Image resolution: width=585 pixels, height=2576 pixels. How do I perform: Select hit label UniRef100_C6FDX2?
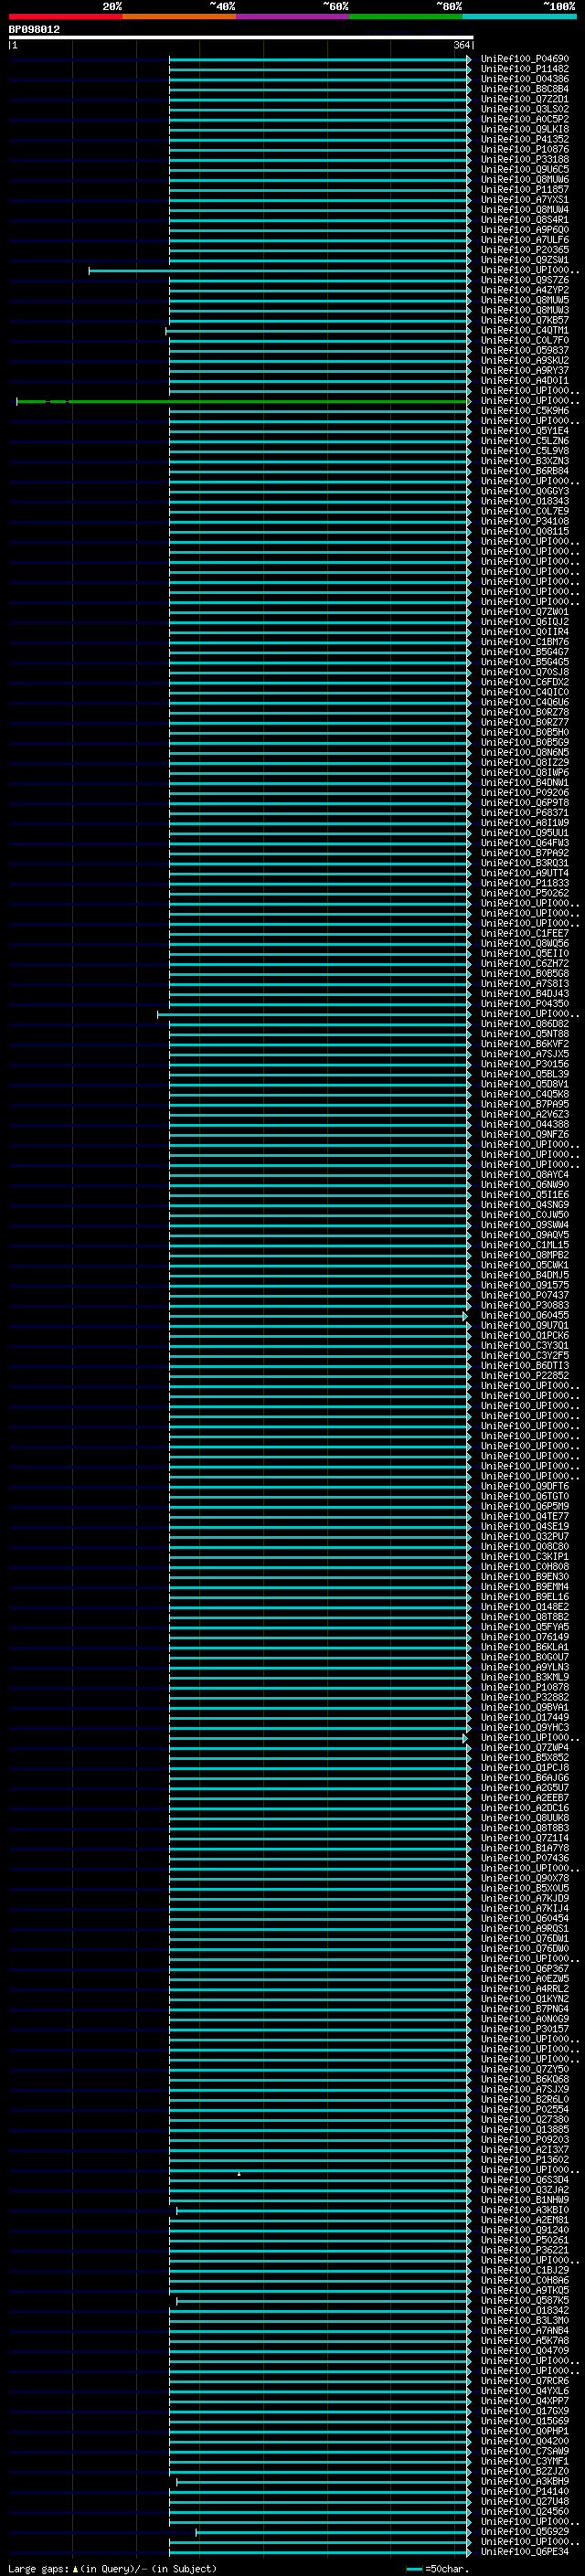coord(525,682)
